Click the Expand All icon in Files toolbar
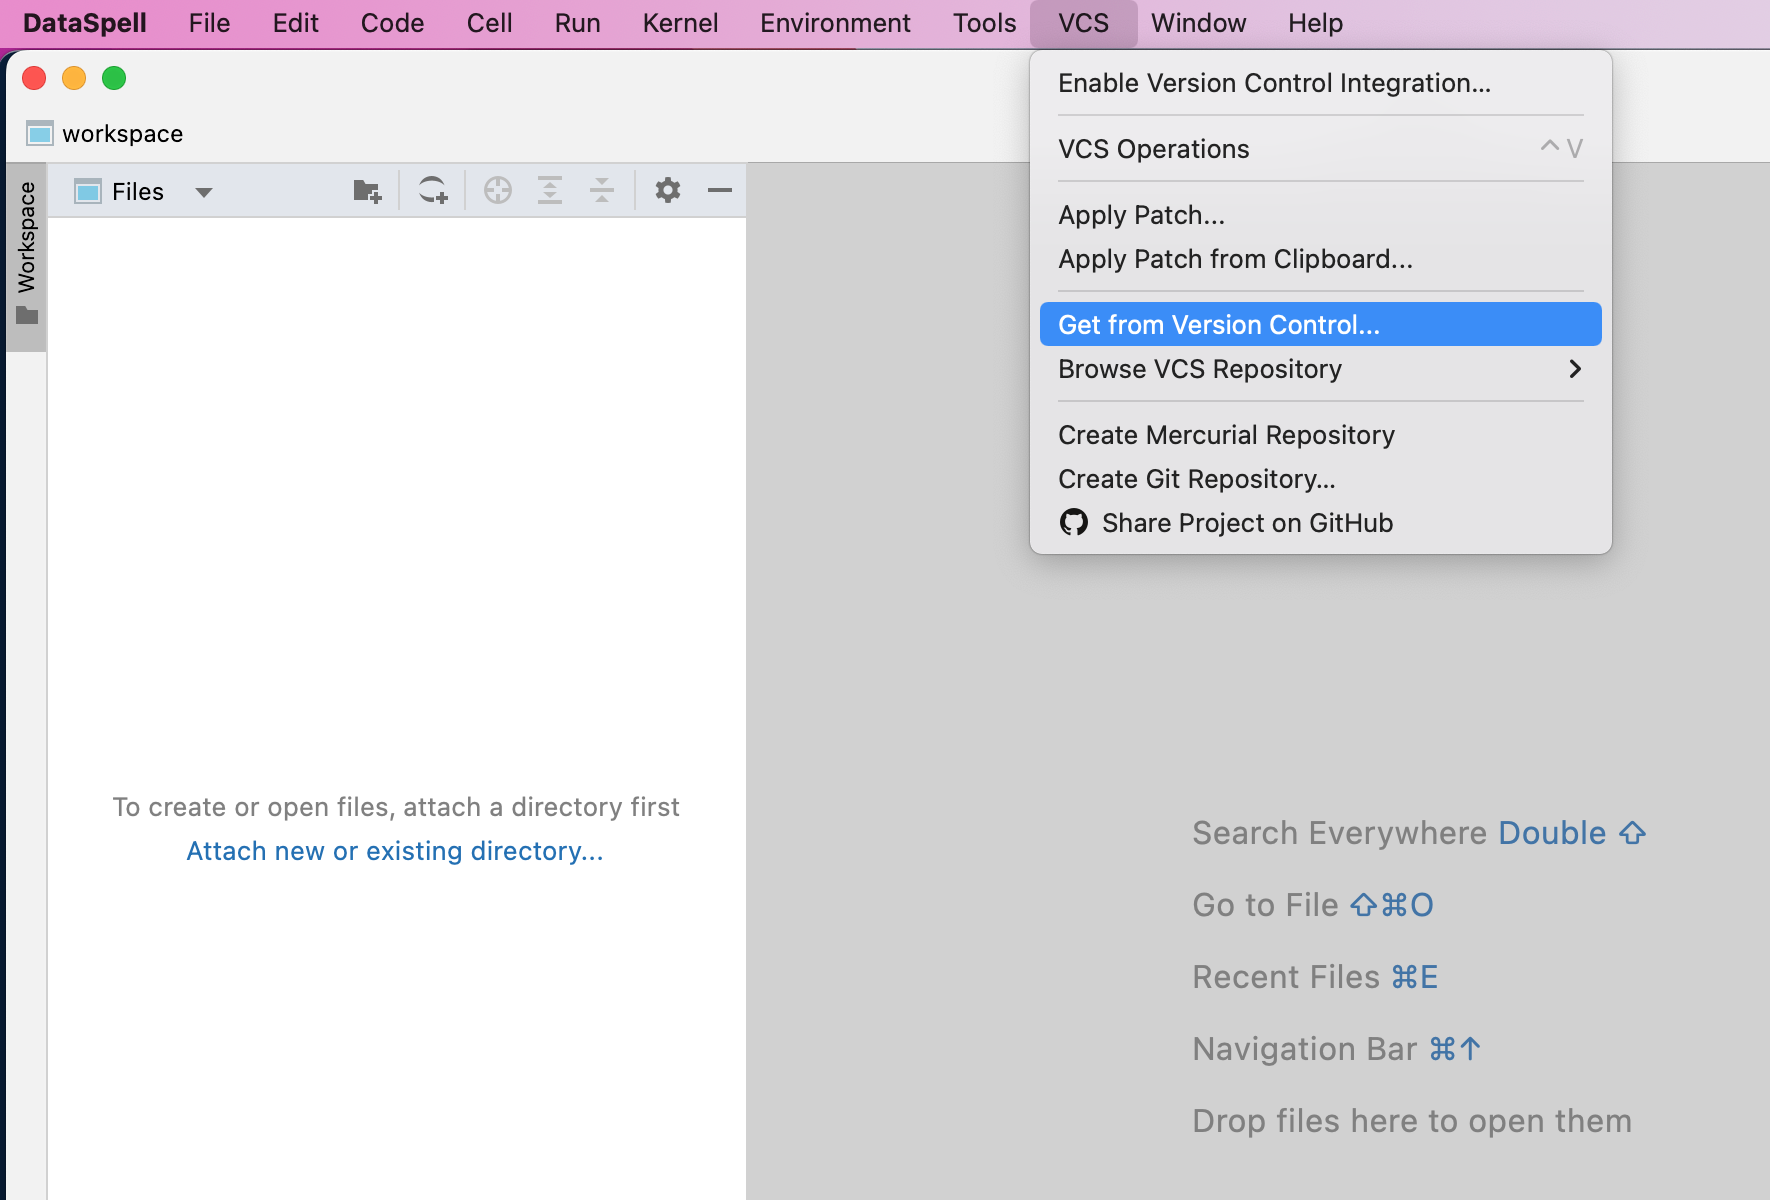The width and height of the screenshot is (1770, 1200). pyautogui.click(x=550, y=190)
